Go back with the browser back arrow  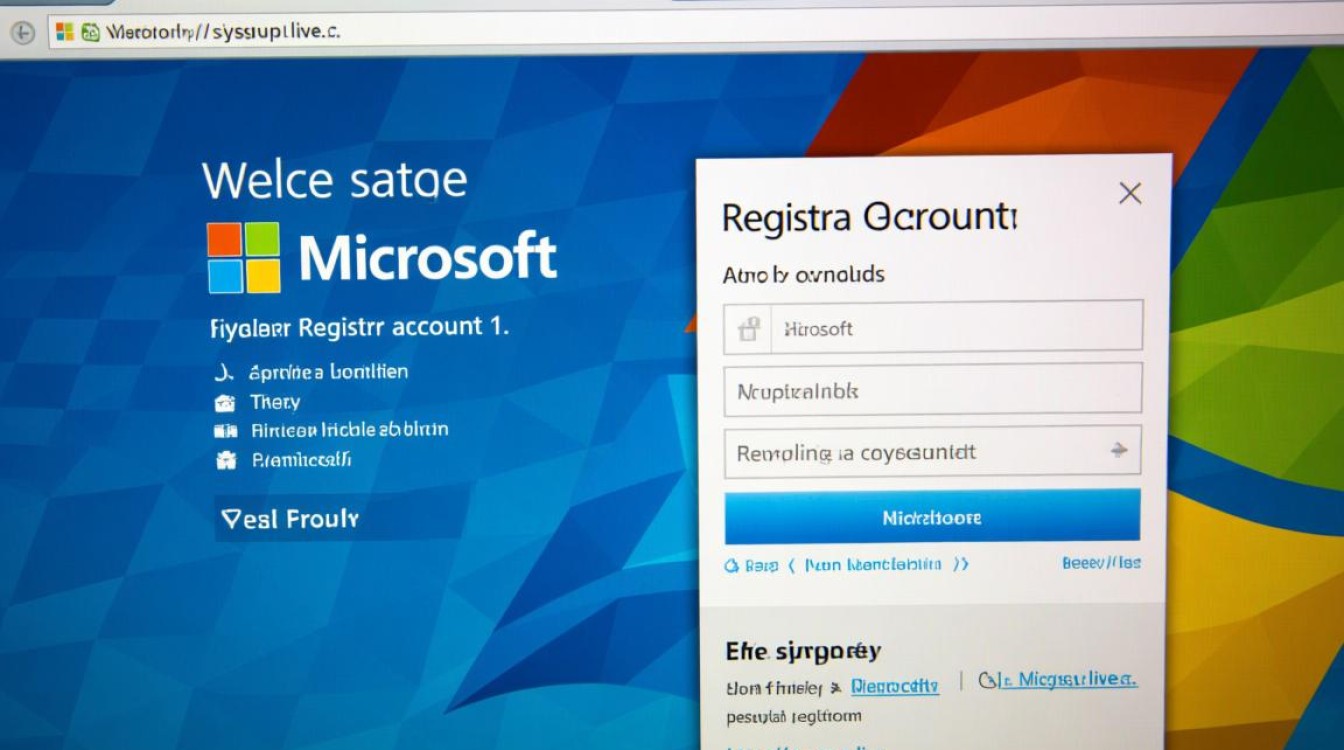(23, 32)
